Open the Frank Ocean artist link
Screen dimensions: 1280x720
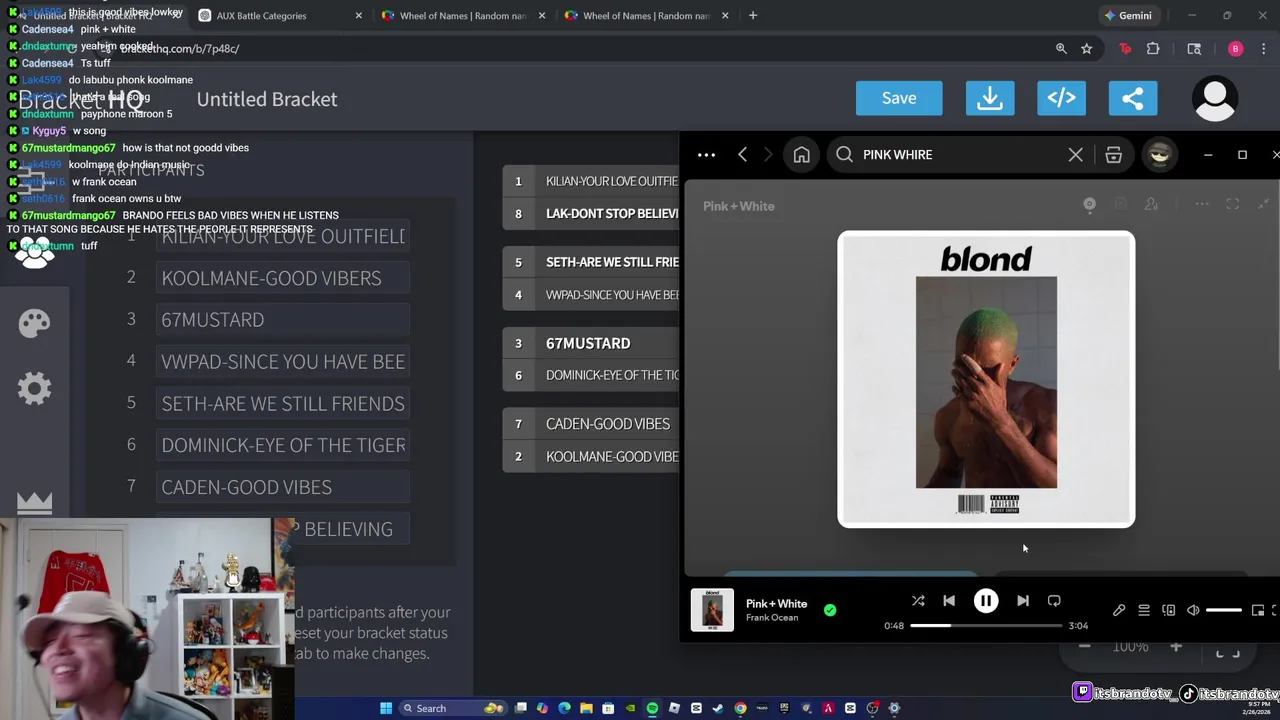point(772,618)
